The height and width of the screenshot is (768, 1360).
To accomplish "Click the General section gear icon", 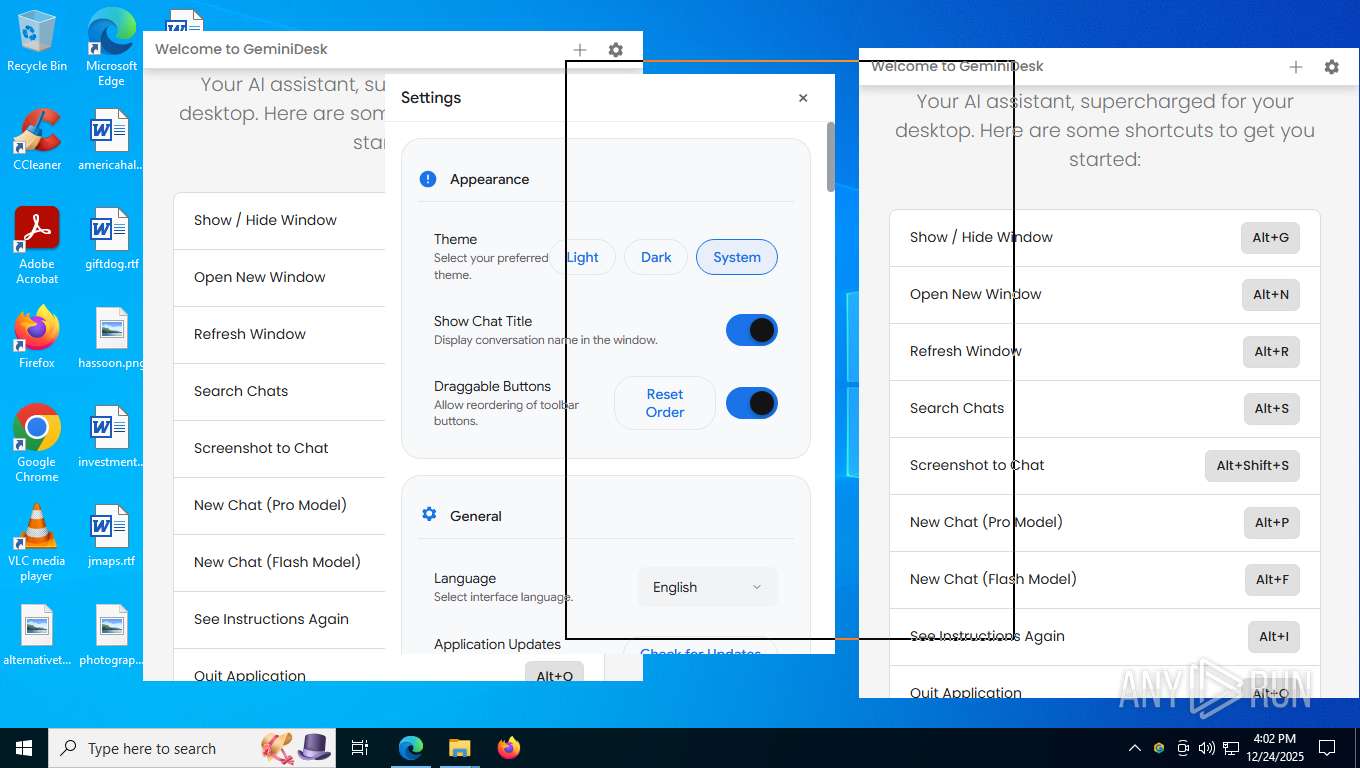I will [429, 515].
